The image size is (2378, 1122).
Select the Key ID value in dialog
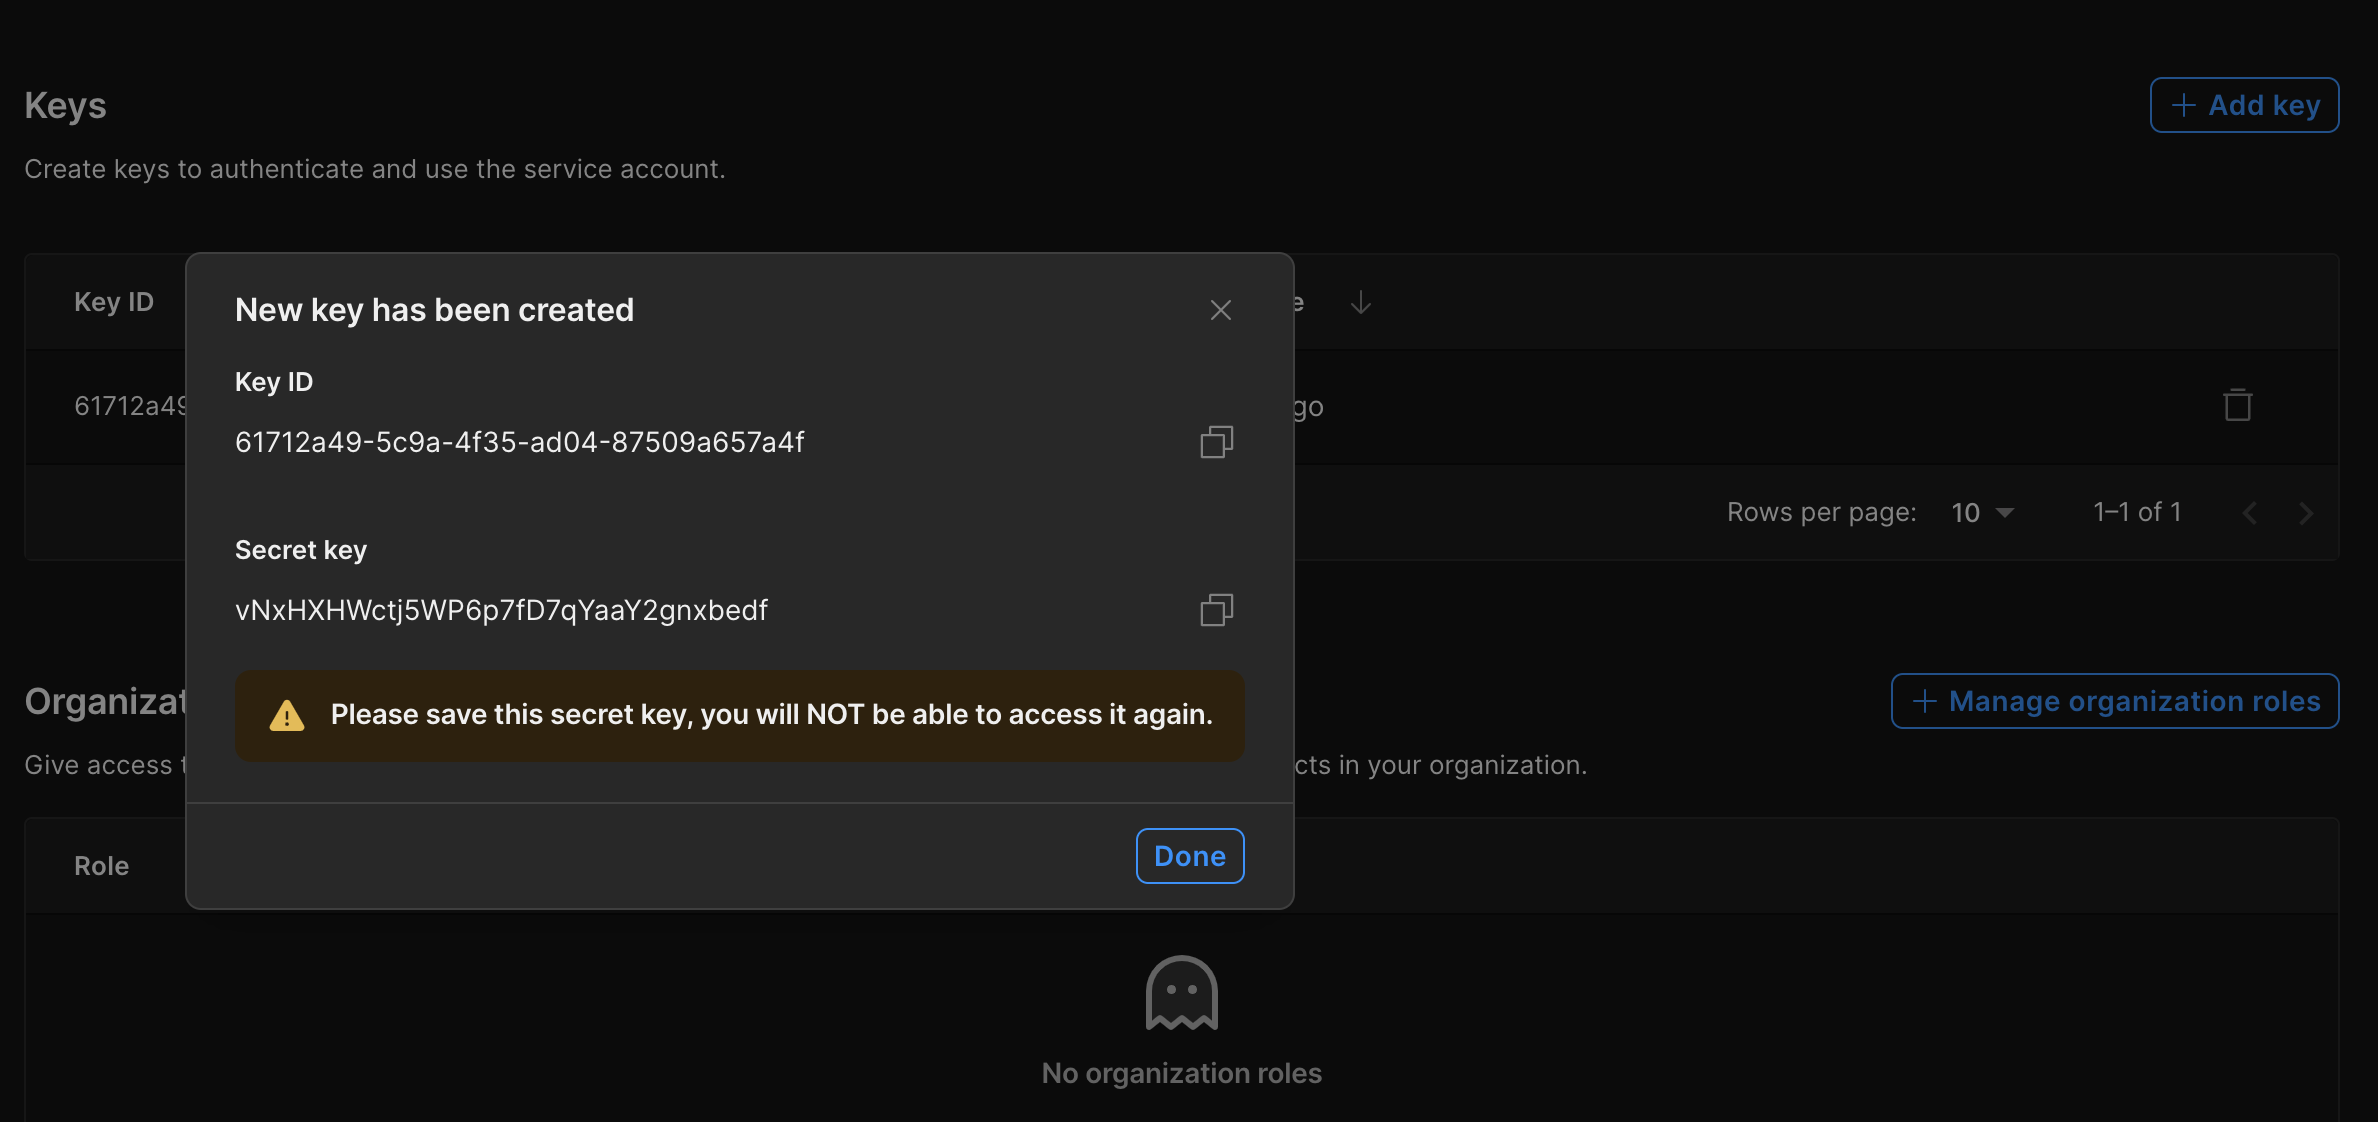click(x=519, y=442)
